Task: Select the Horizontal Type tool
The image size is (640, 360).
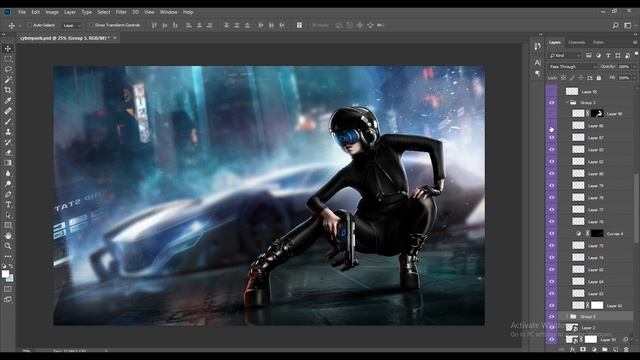Action: (x=8, y=204)
